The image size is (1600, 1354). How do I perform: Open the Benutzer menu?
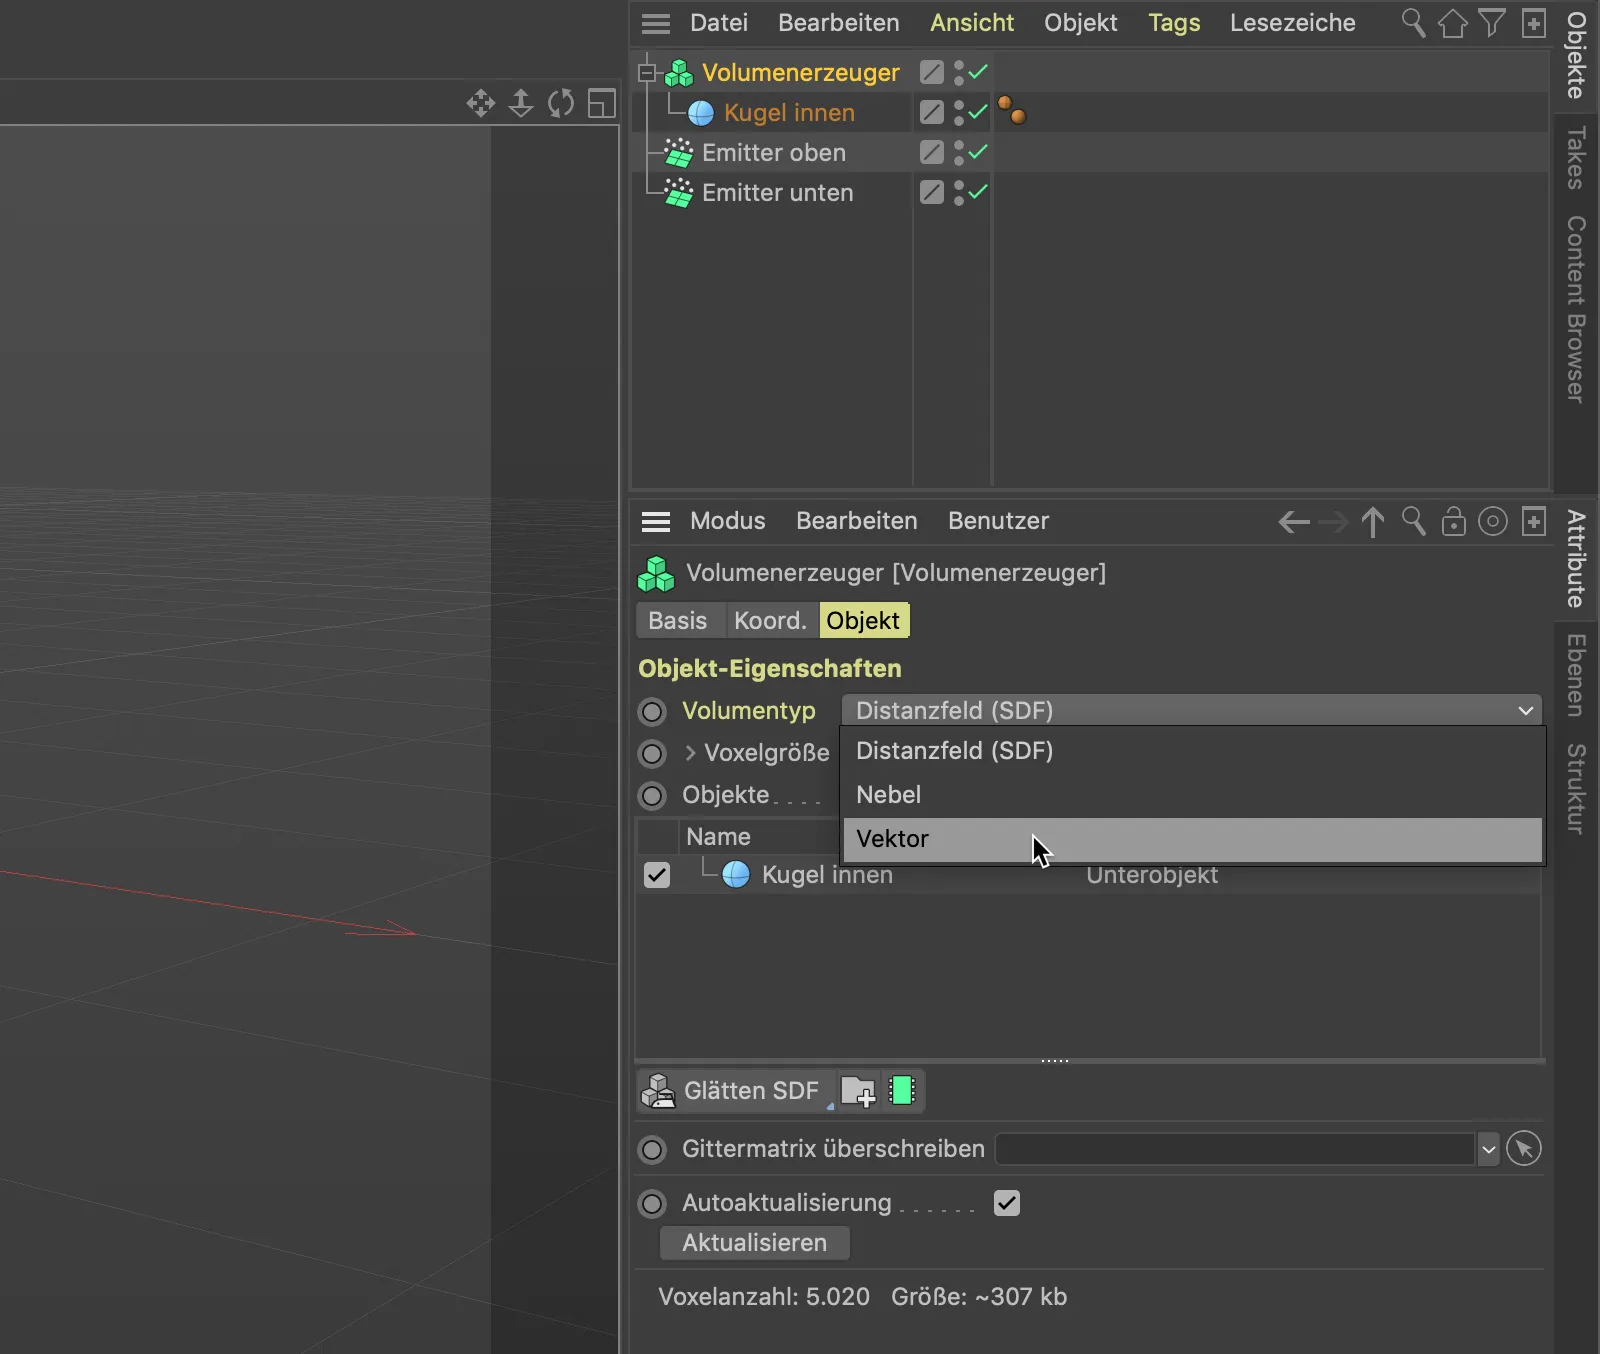click(998, 521)
